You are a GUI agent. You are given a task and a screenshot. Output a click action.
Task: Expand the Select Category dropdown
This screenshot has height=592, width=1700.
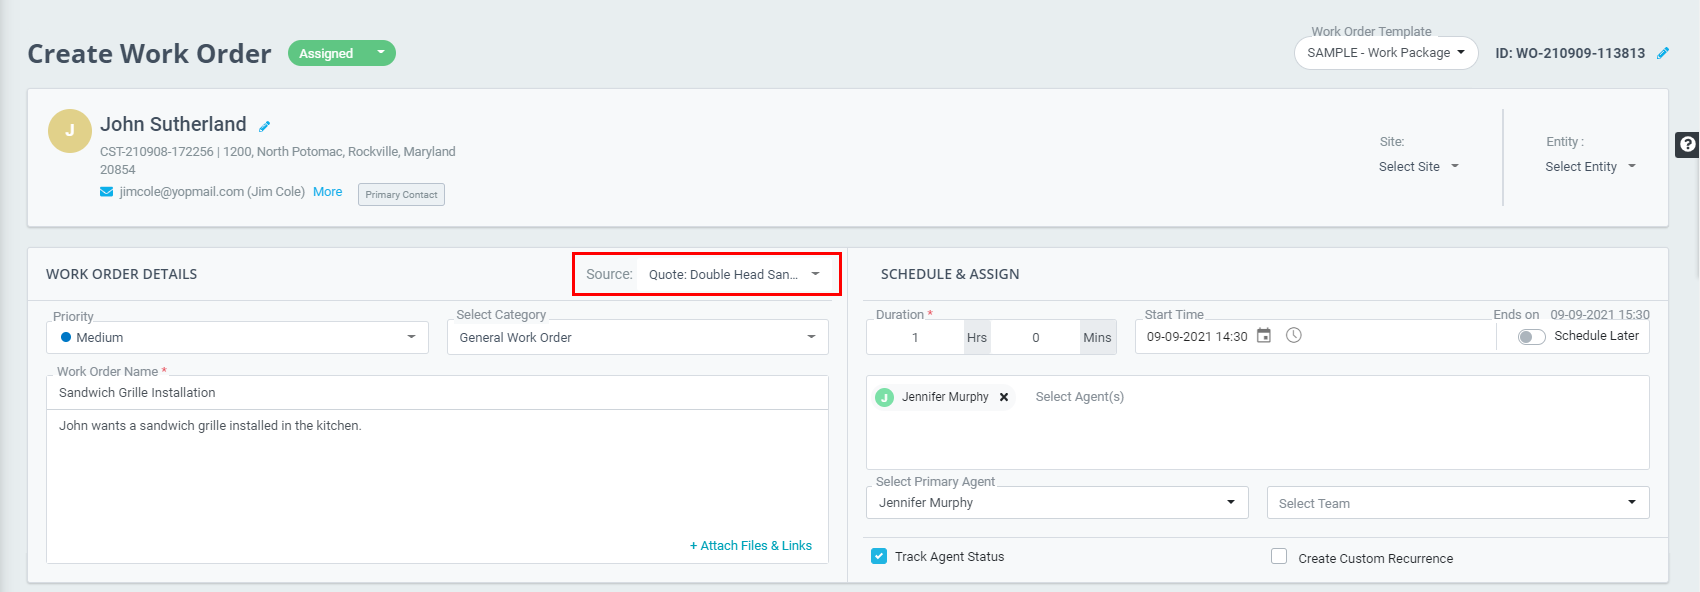(638, 338)
